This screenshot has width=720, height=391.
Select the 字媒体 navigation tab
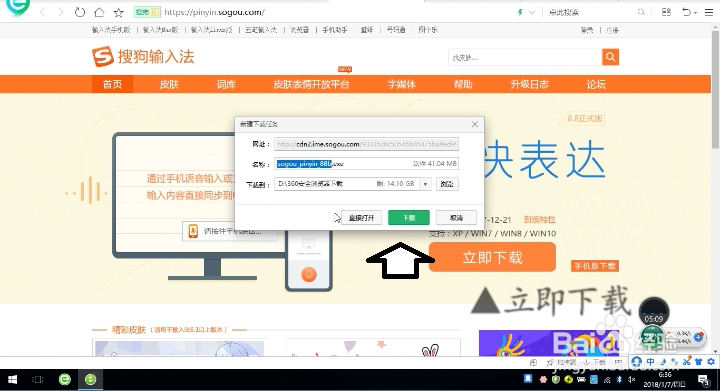[401, 84]
